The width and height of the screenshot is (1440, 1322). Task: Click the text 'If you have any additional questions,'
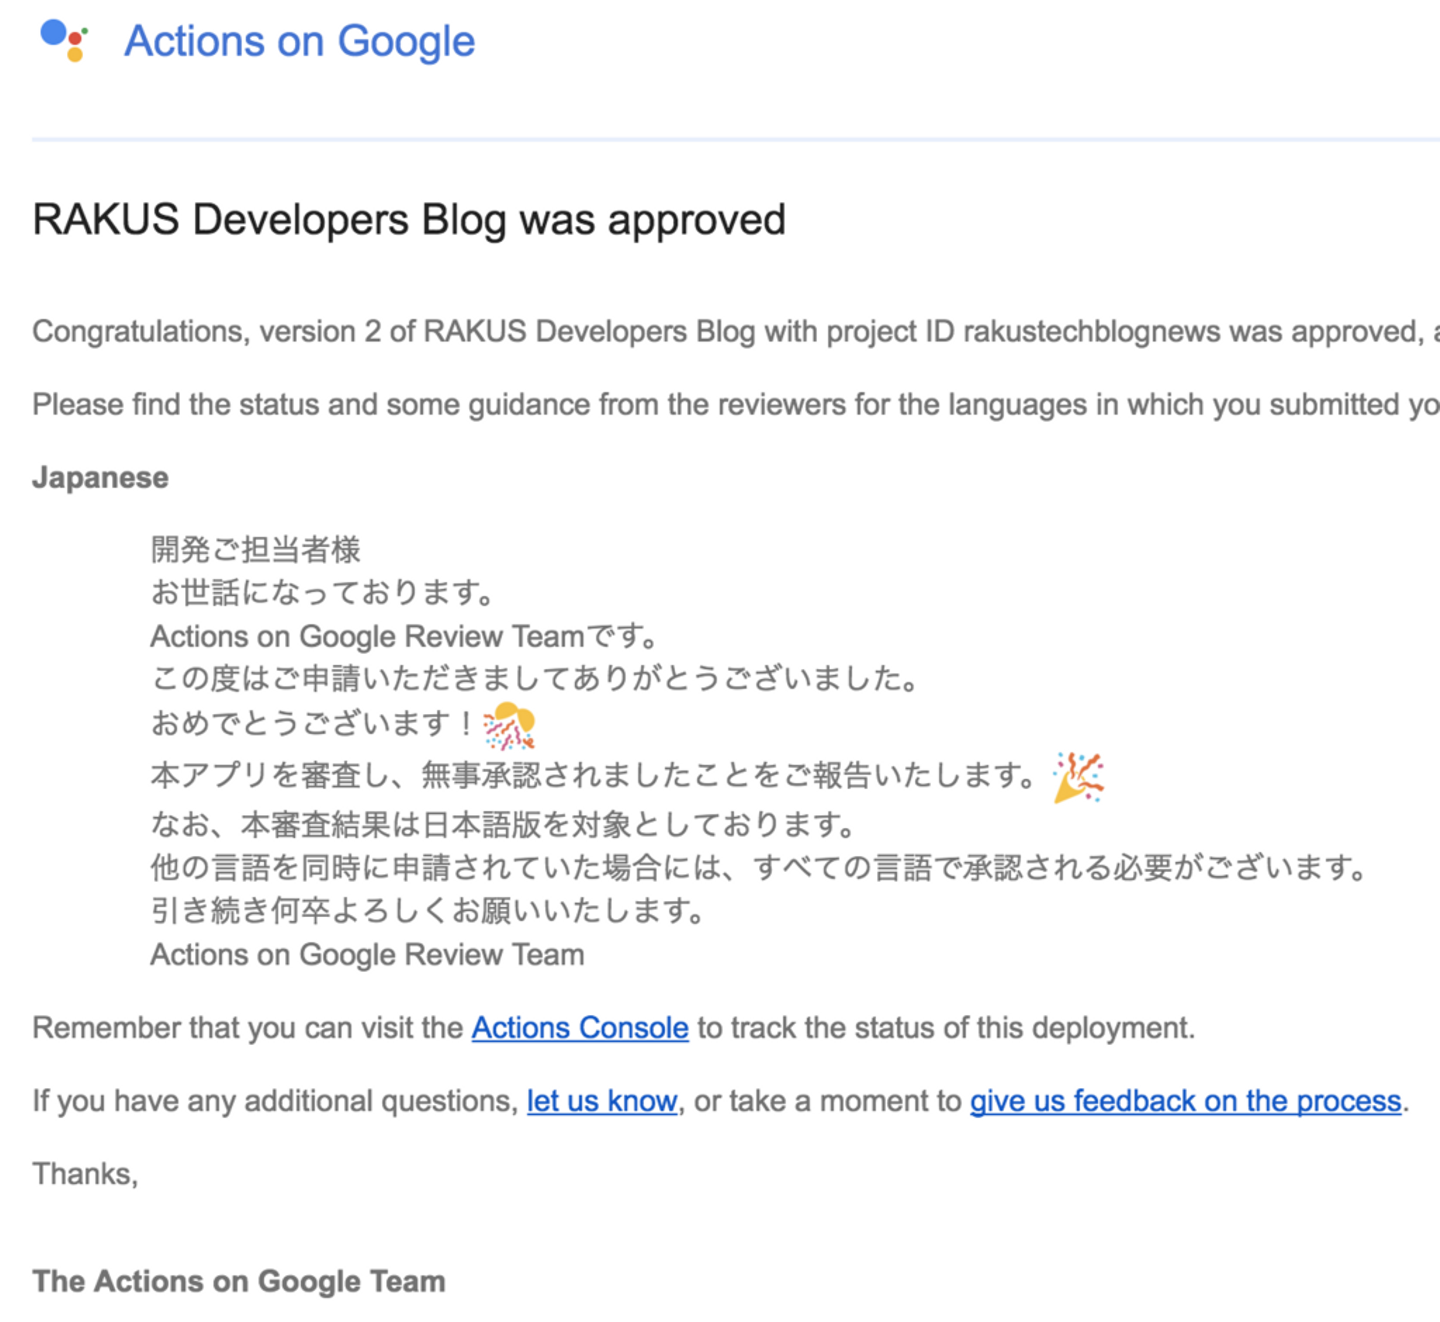pos(276,1101)
